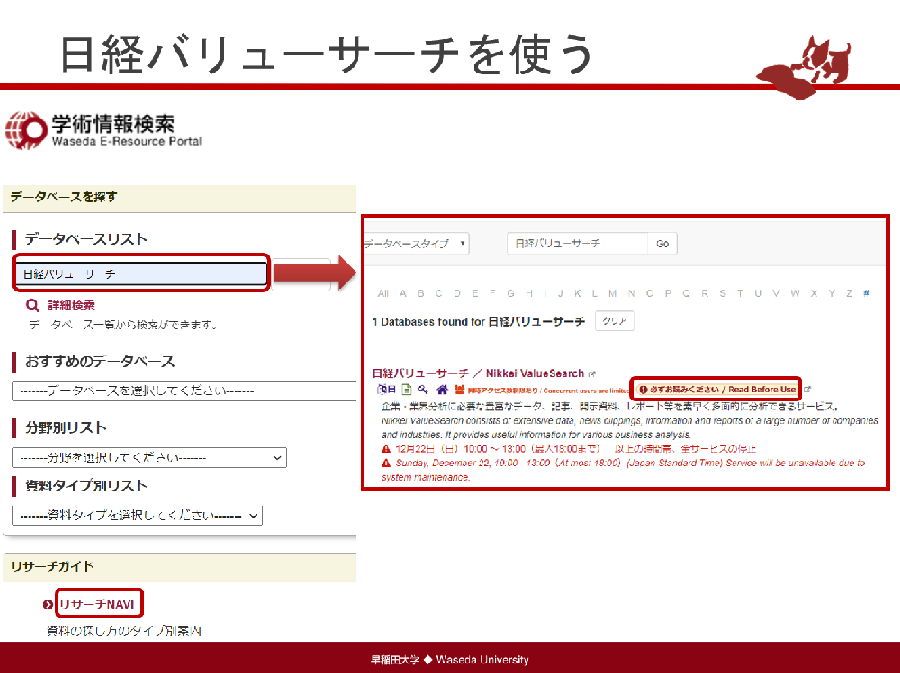
Task: Open the green document icon in the result row
Action: click(x=406, y=390)
